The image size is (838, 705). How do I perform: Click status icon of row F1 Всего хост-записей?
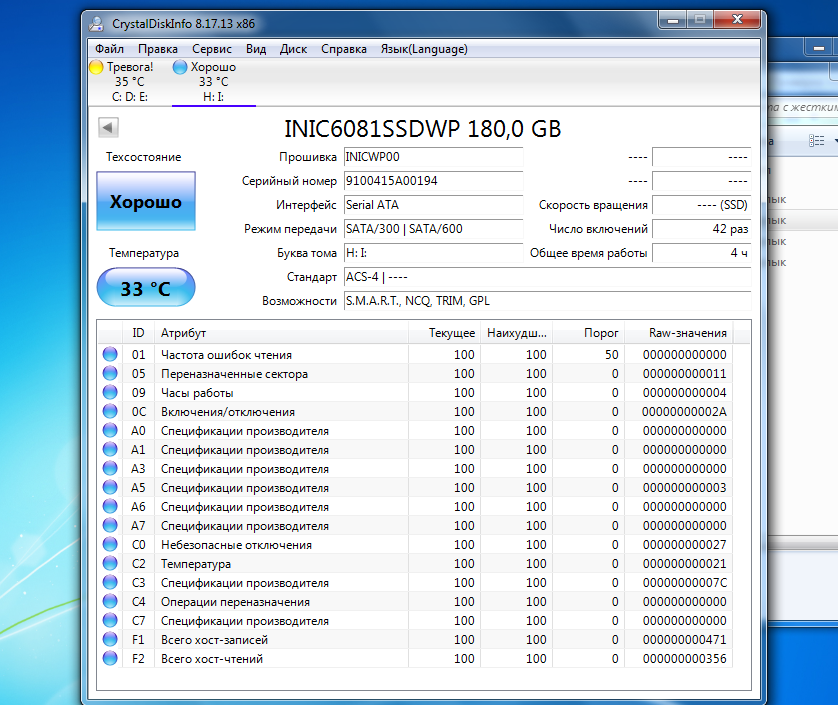(x=110, y=639)
